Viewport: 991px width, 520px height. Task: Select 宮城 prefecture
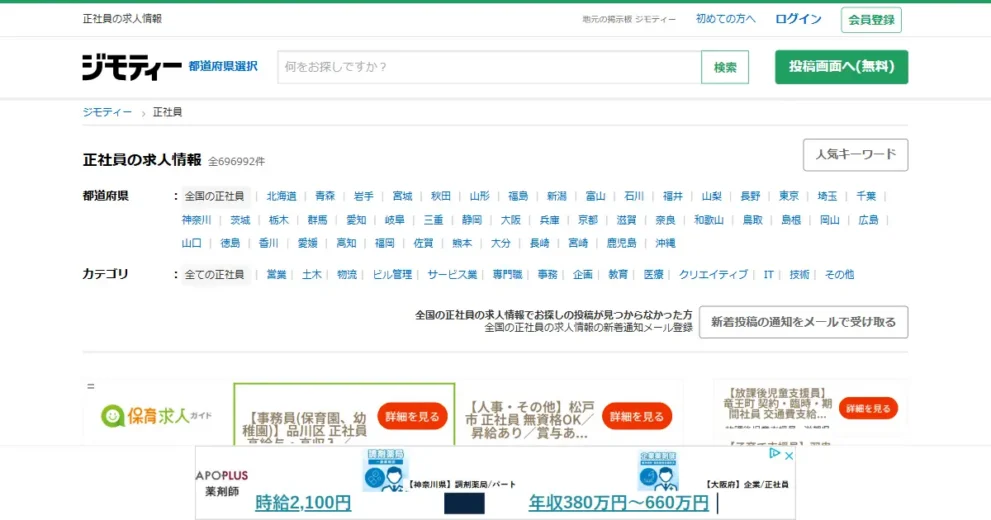click(x=402, y=197)
